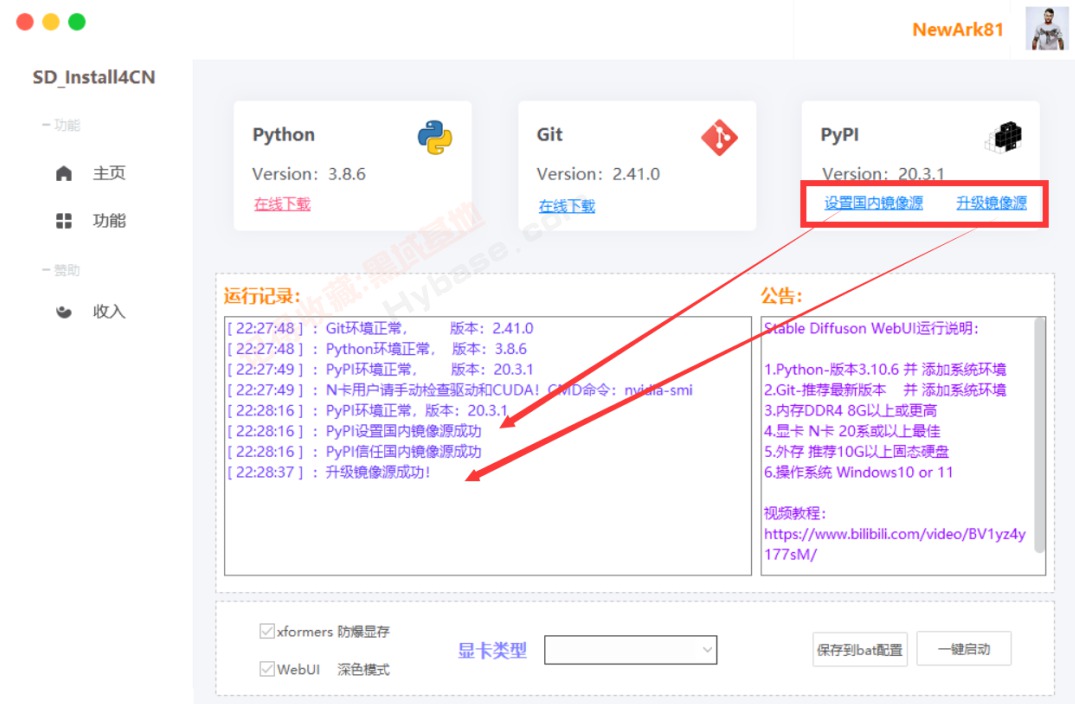The image size is (1075, 704).
Task: Click the Git card title
Action: click(550, 134)
